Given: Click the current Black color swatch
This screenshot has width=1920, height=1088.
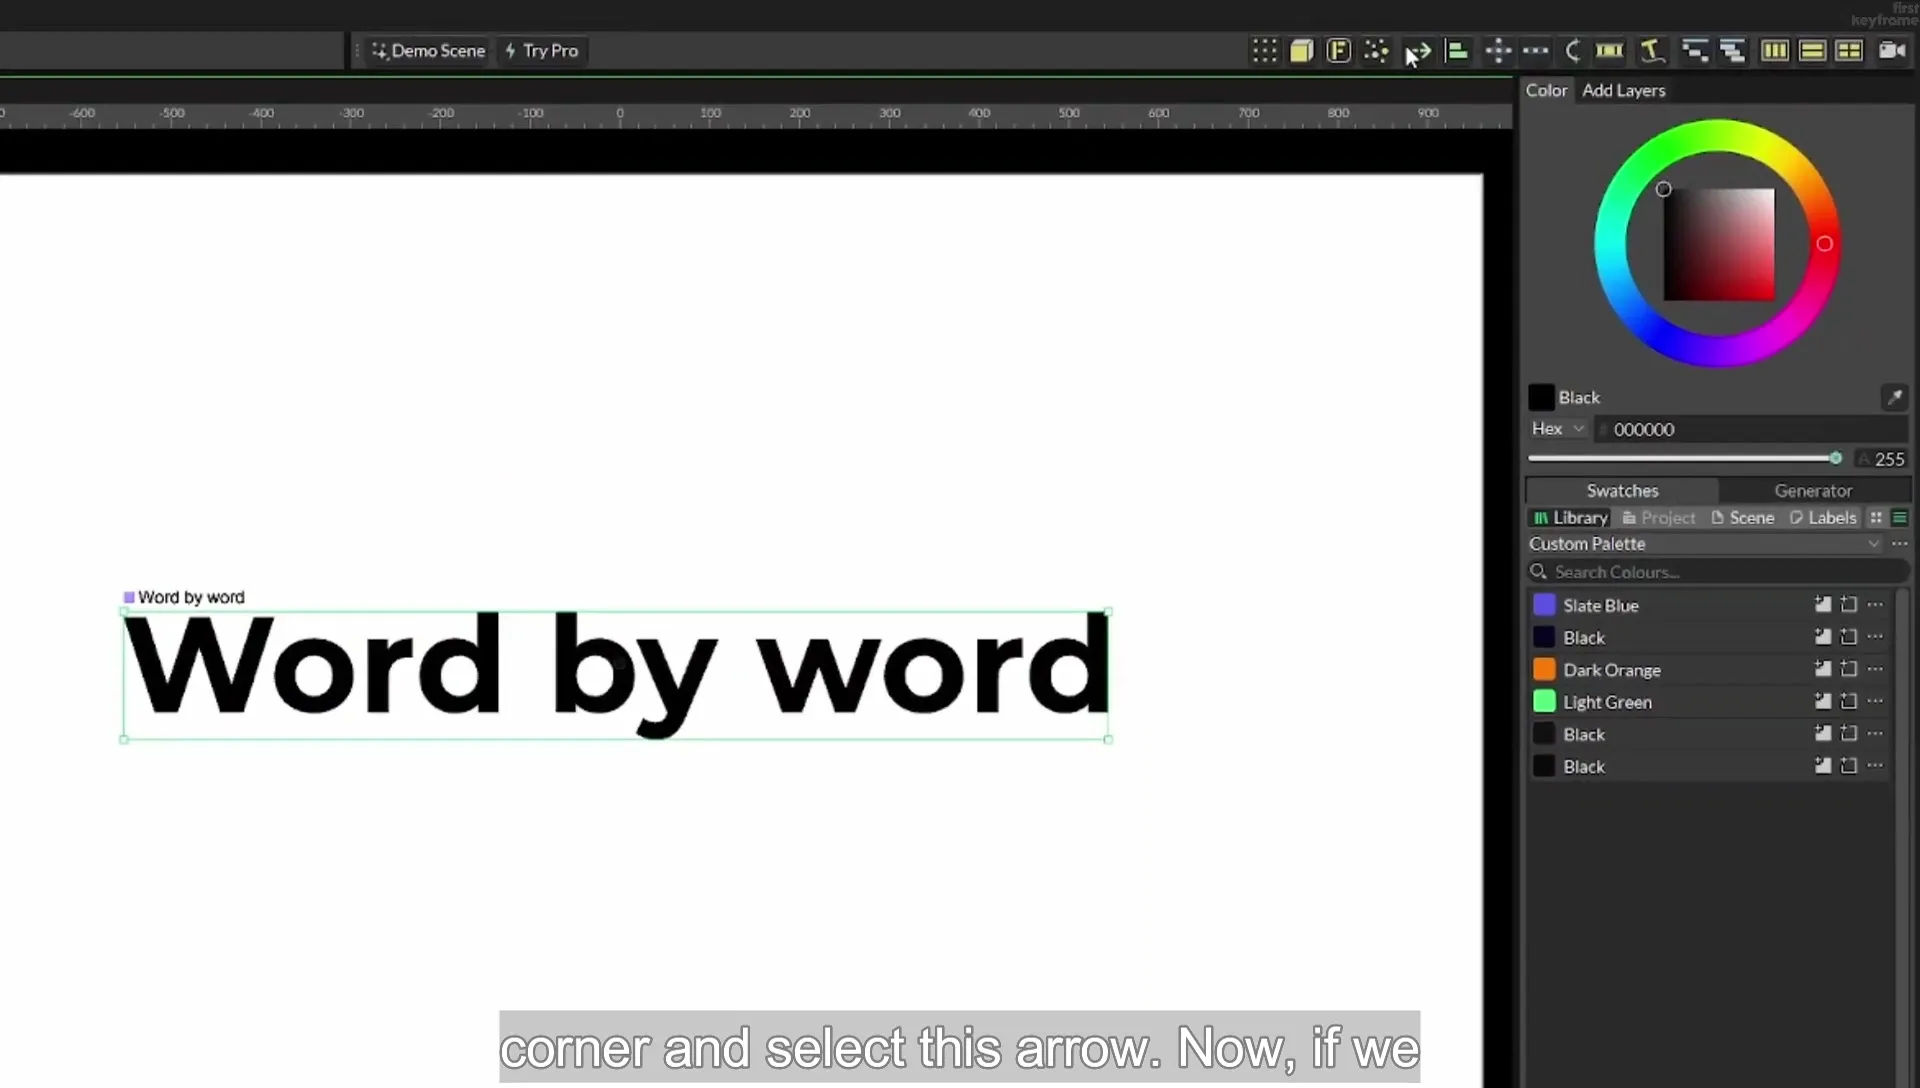Looking at the screenshot, I should tap(1541, 397).
